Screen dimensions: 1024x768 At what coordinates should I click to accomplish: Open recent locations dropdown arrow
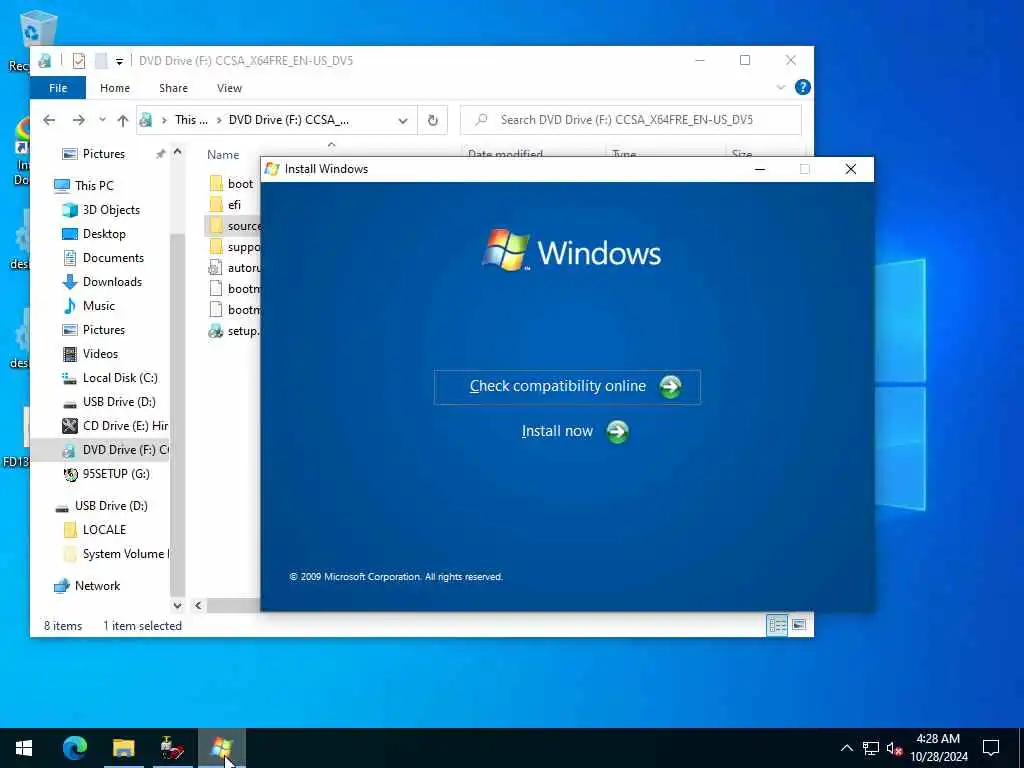click(102, 120)
